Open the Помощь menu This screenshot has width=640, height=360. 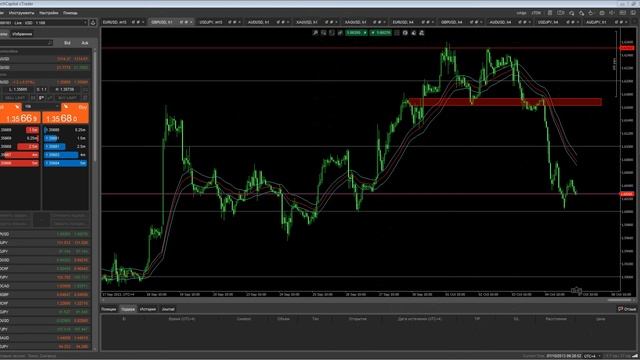click(70, 13)
